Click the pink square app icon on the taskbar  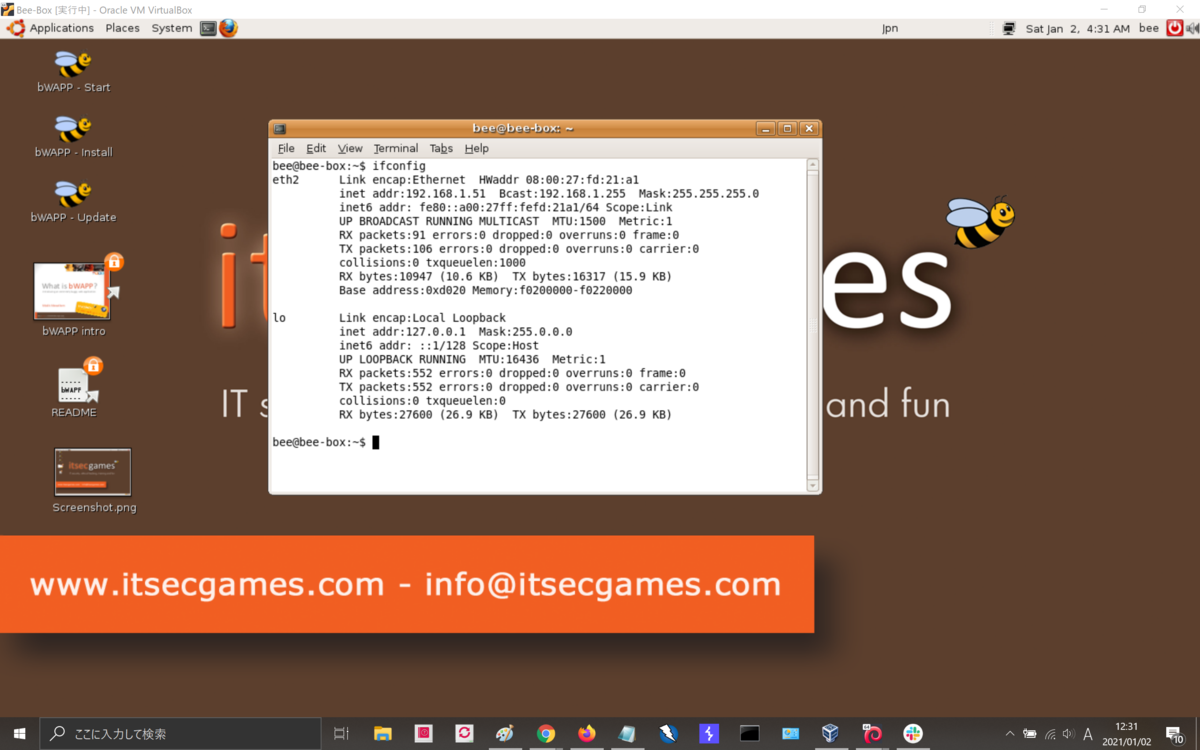[423, 733]
